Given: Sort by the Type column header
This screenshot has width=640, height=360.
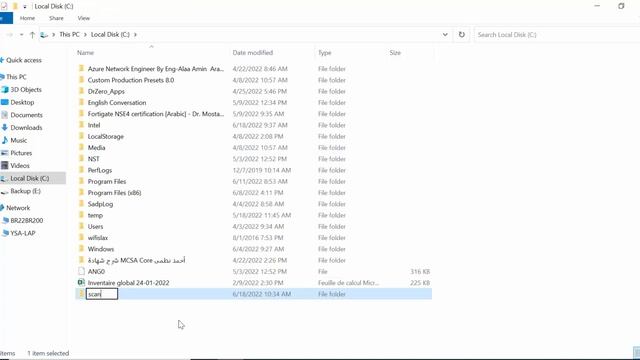Looking at the screenshot, I should (324, 53).
